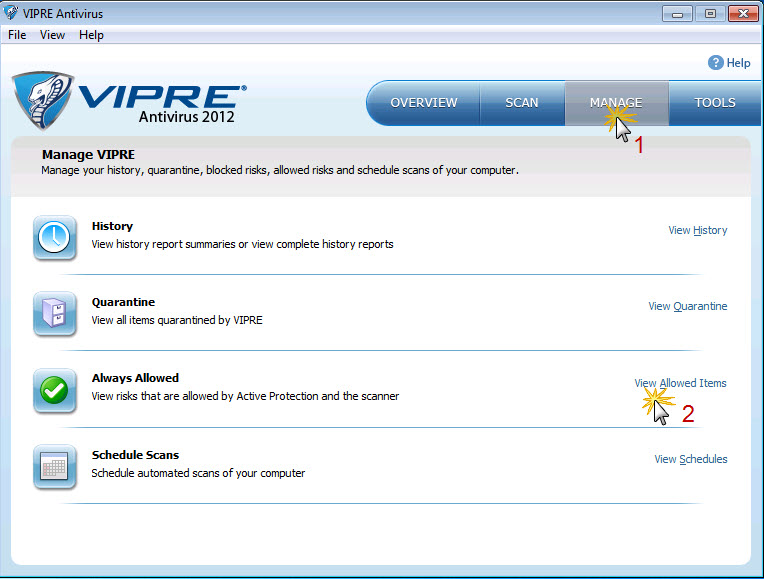
Task: Click the VIPRE title bar app icon
Action: point(10,13)
